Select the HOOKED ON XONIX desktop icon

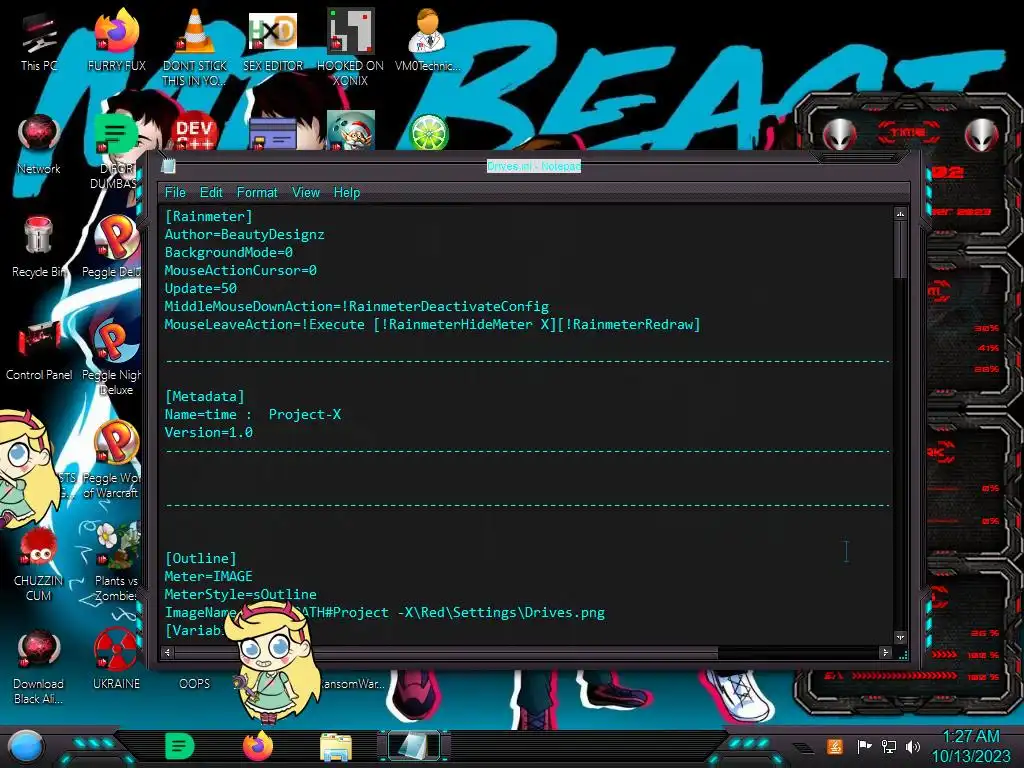(x=351, y=47)
